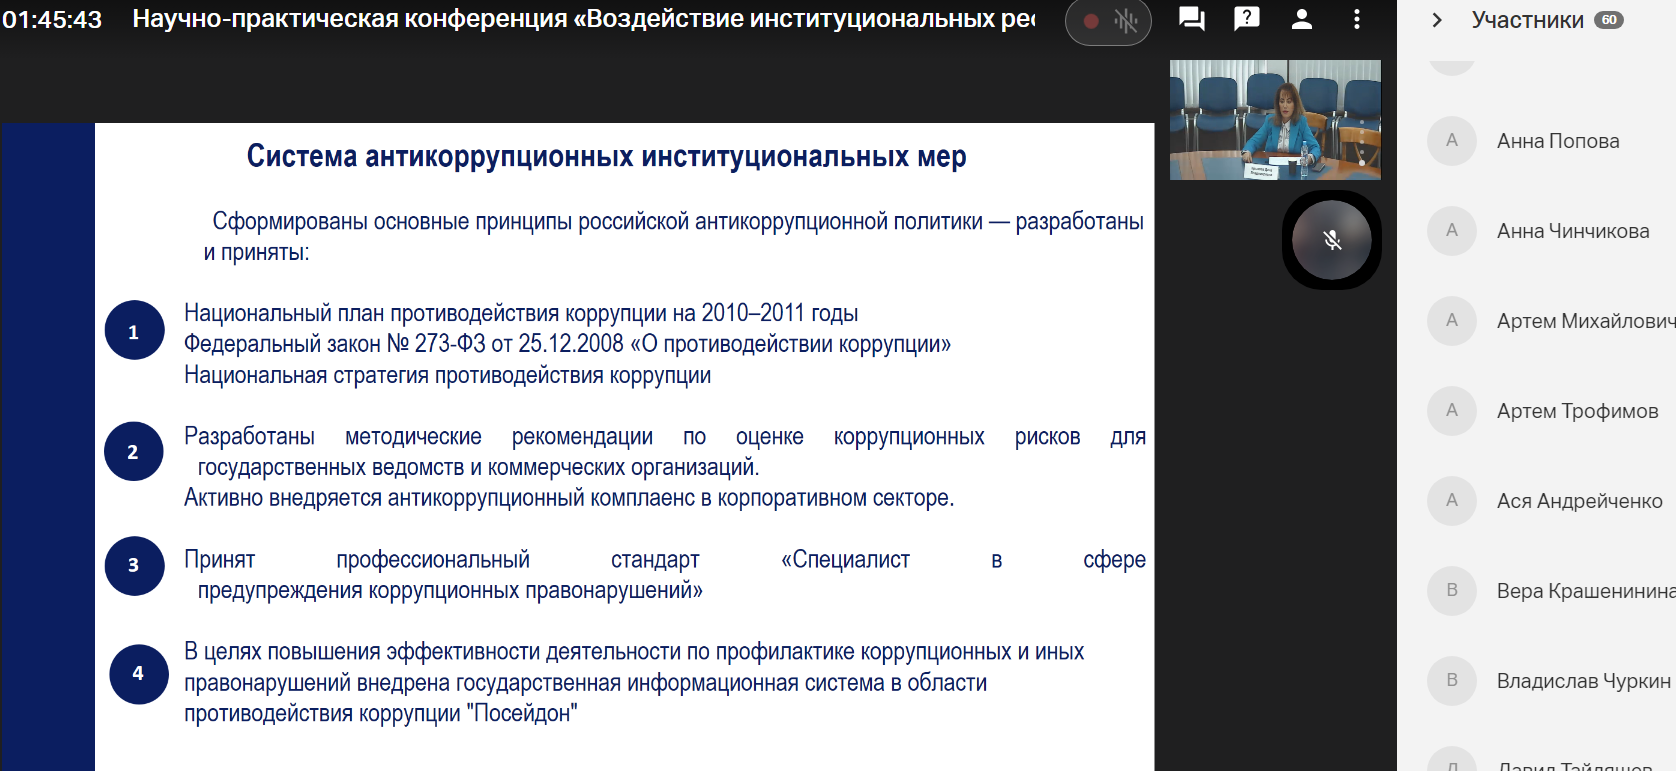Click the red recording indicator dot
The width and height of the screenshot is (1676, 771).
click(x=1091, y=21)
